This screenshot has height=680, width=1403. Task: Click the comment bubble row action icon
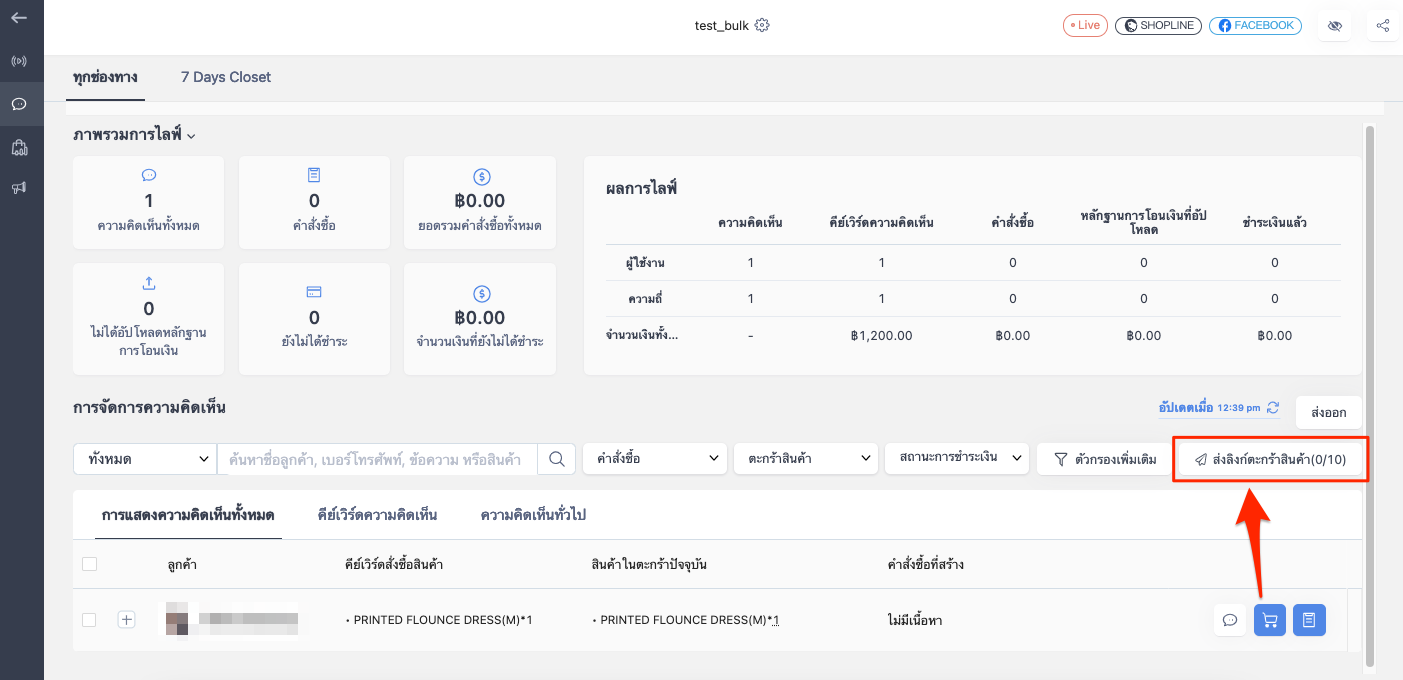(1230, 620)
